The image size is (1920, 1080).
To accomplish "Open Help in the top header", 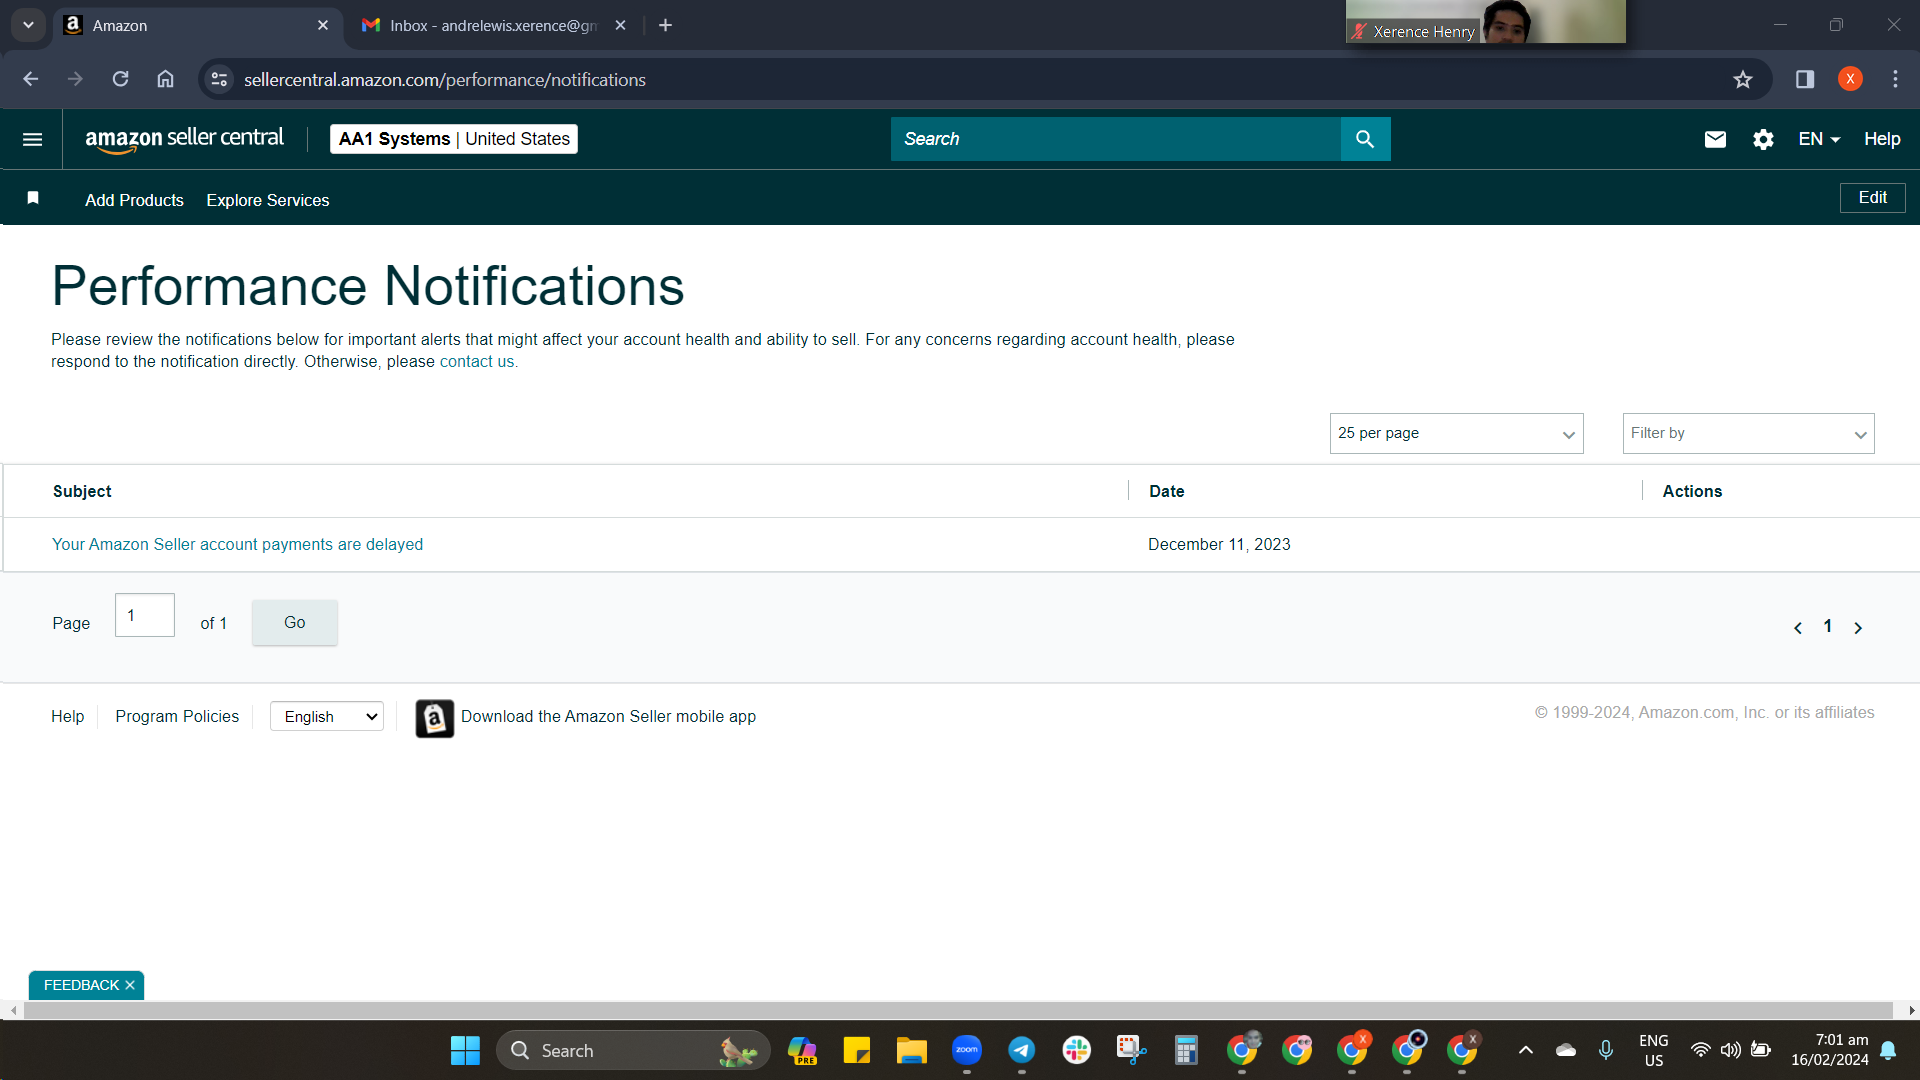I will coord(1882,139).
